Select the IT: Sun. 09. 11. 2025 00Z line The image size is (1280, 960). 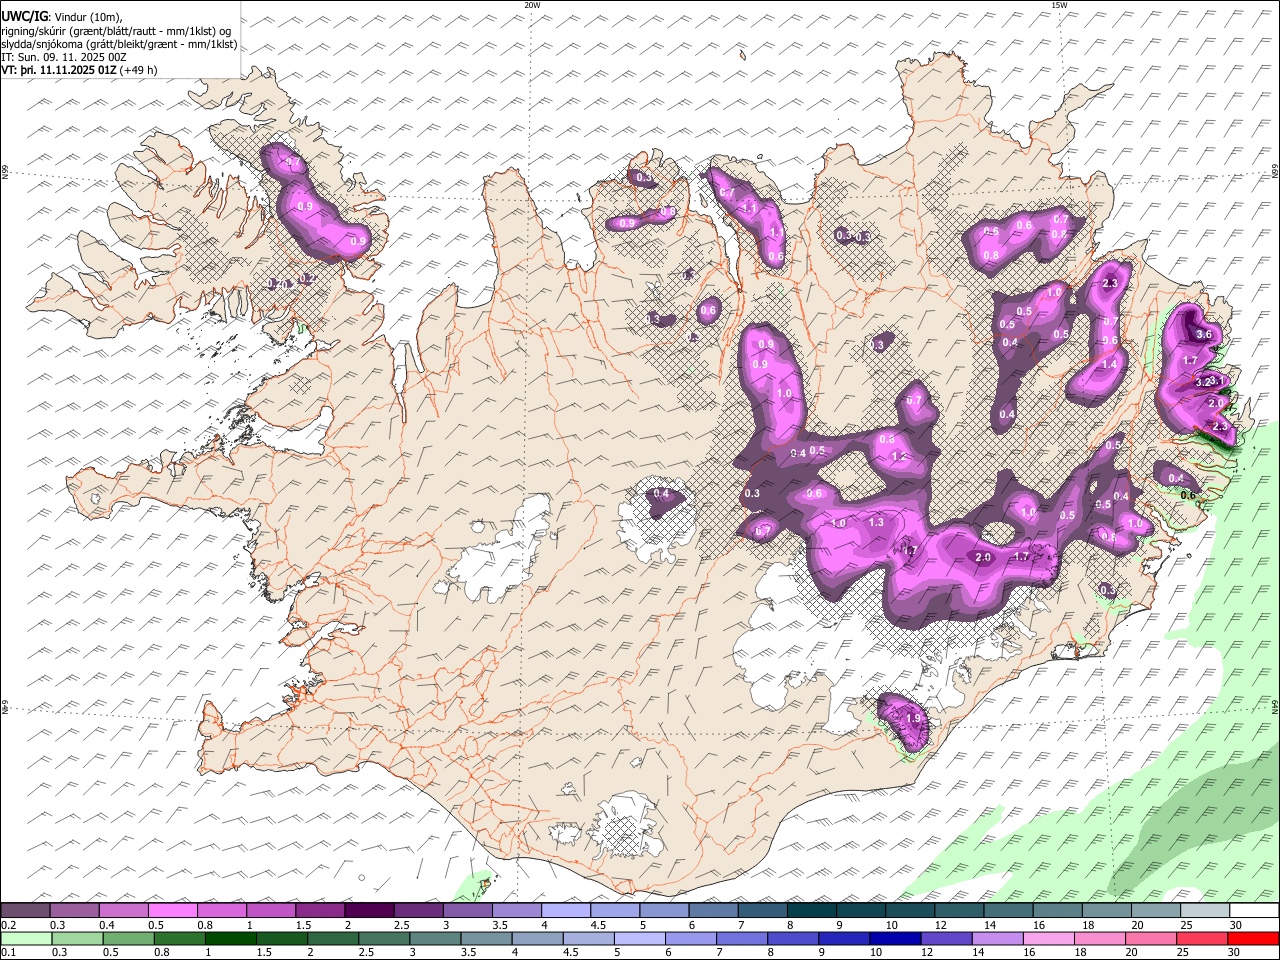point(64,57)
